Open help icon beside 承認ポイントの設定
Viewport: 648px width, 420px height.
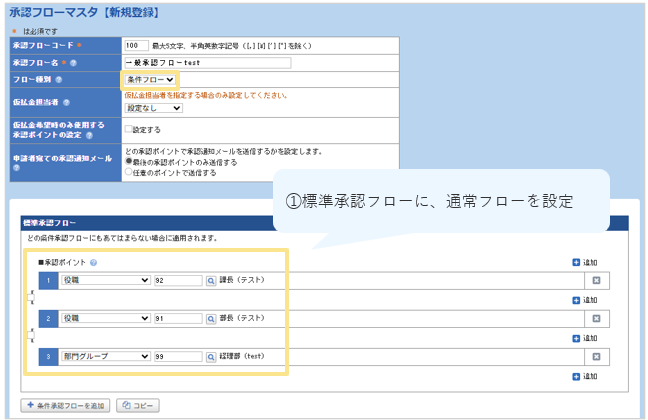[x=89, y=135]
